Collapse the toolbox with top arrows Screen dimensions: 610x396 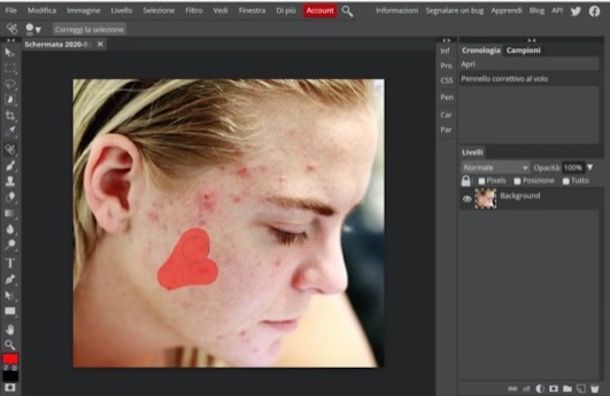(11, 40)
